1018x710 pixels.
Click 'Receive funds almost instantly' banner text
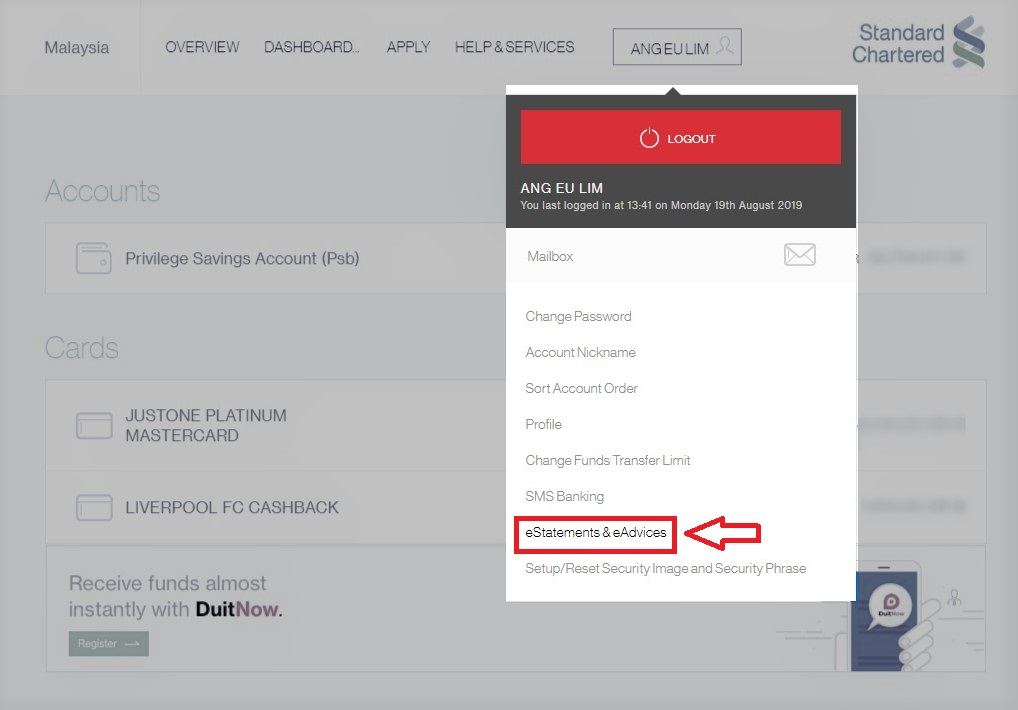175,596
